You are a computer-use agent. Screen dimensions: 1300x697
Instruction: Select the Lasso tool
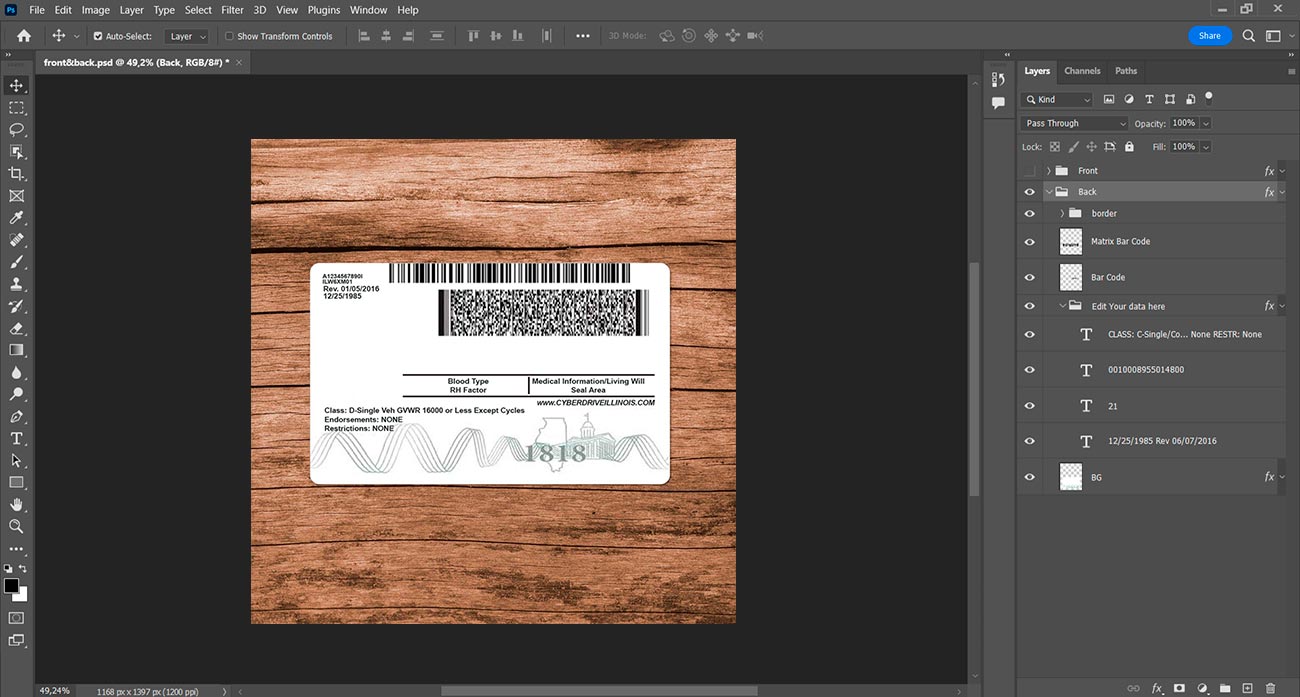pos(16,130)
